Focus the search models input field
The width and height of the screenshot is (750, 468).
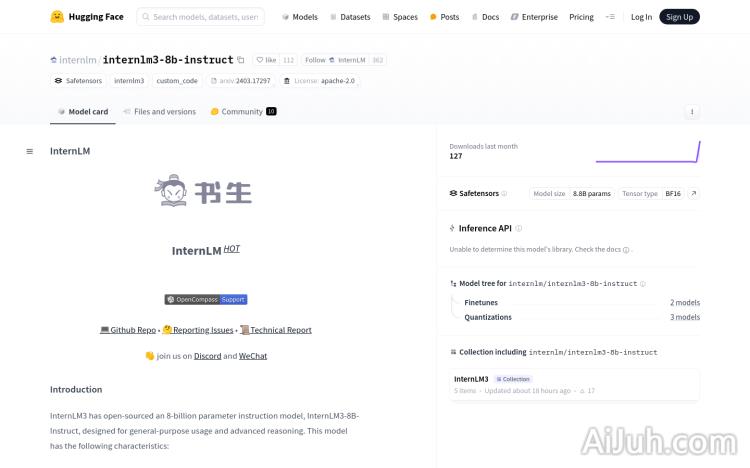(x=202, y=17)
